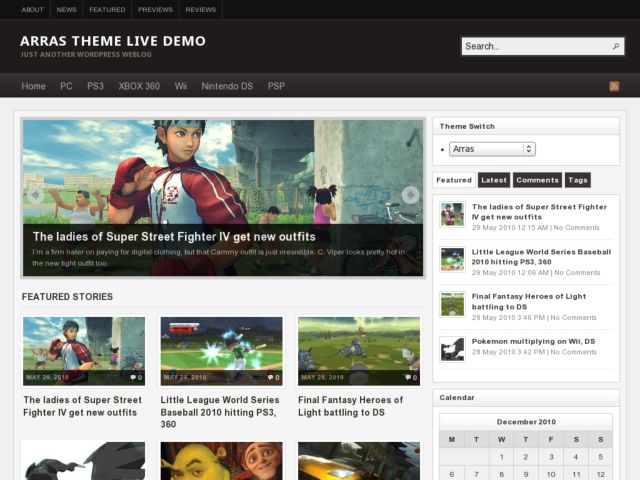This screenshot has width=640, height=480.
Task: Go to Home in category navigation
Action: [33, 86]
